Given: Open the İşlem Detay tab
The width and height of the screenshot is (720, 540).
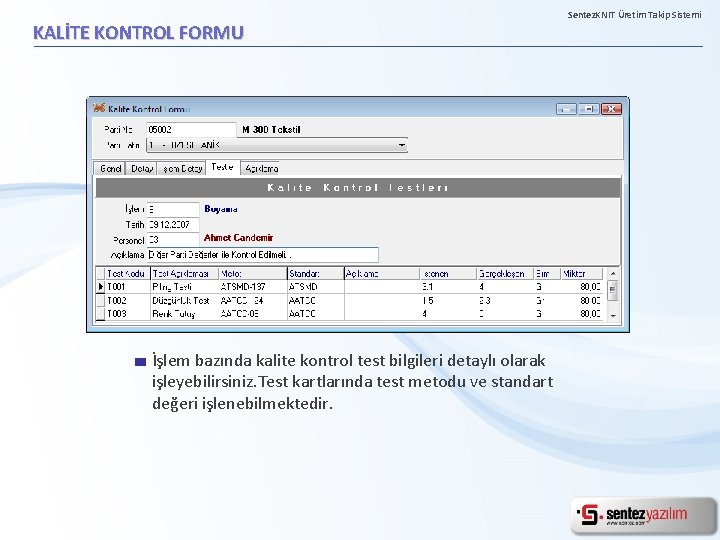Looking at the screenshot, I should pyautogui.click(x=182, y=169).
